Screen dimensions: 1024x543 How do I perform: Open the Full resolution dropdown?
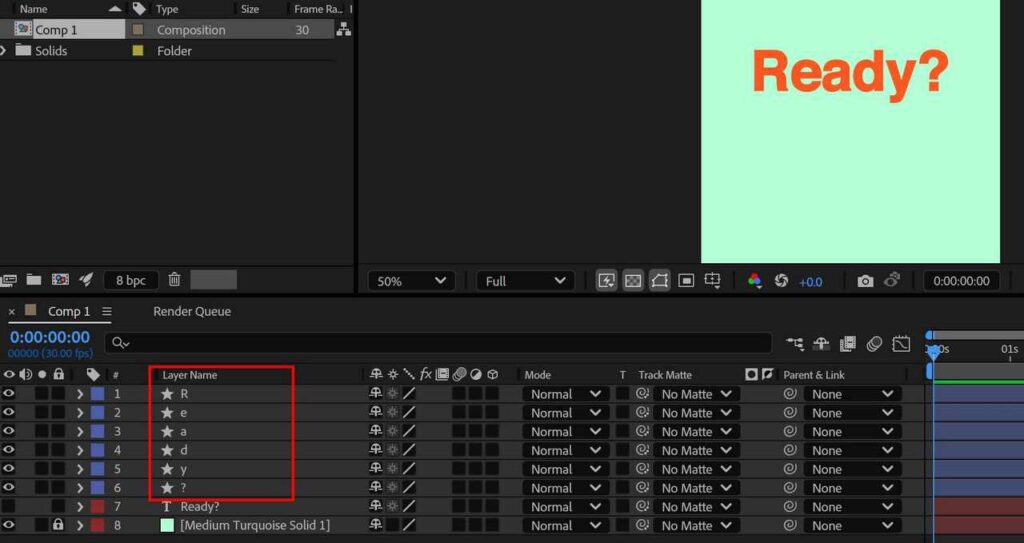(x=524, y=281)
